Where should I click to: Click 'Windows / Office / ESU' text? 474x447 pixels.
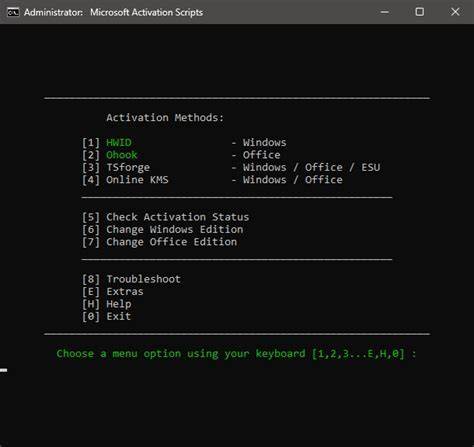(311, 167)
